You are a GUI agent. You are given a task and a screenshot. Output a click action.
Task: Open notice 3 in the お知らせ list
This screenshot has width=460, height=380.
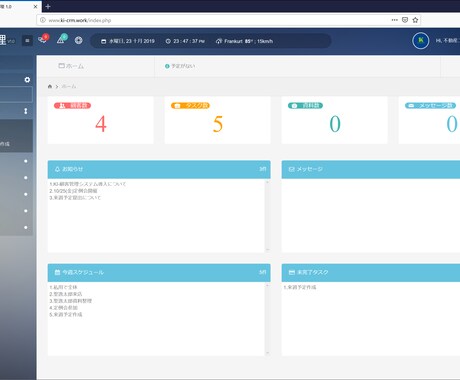[x=75, y=198]
